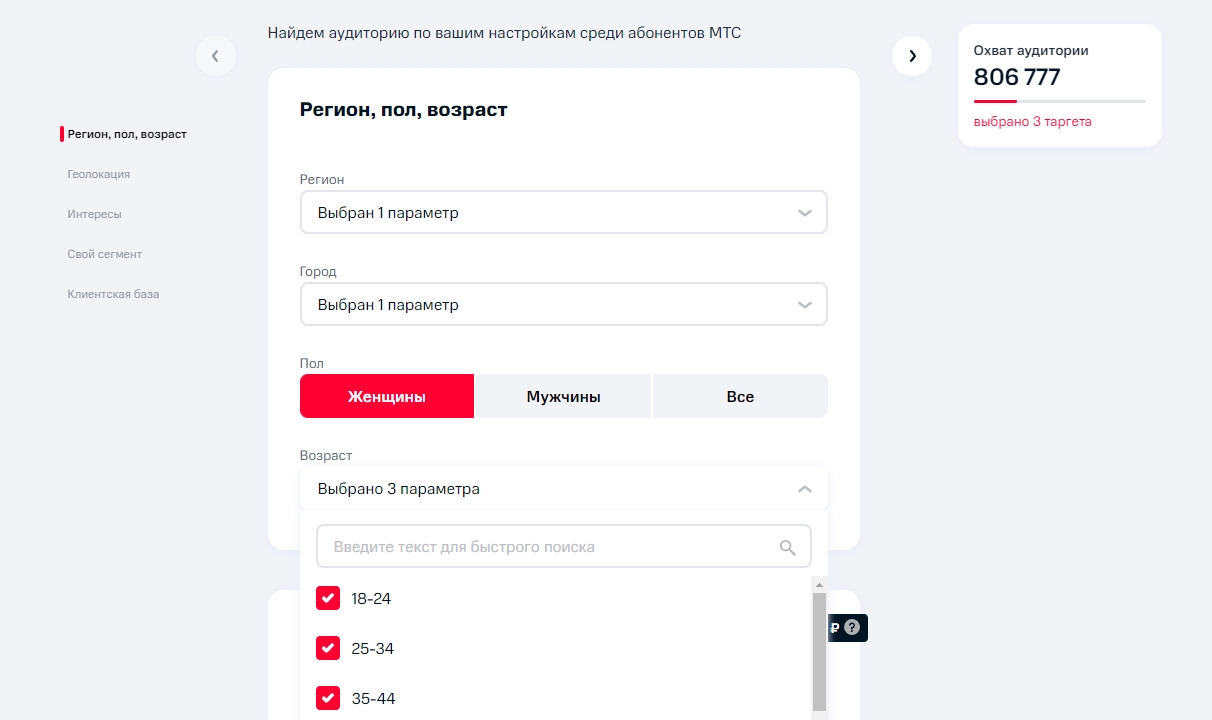Click the right arrow navigation circle
Screen dimensions: 1212x720
coord(912,56)
